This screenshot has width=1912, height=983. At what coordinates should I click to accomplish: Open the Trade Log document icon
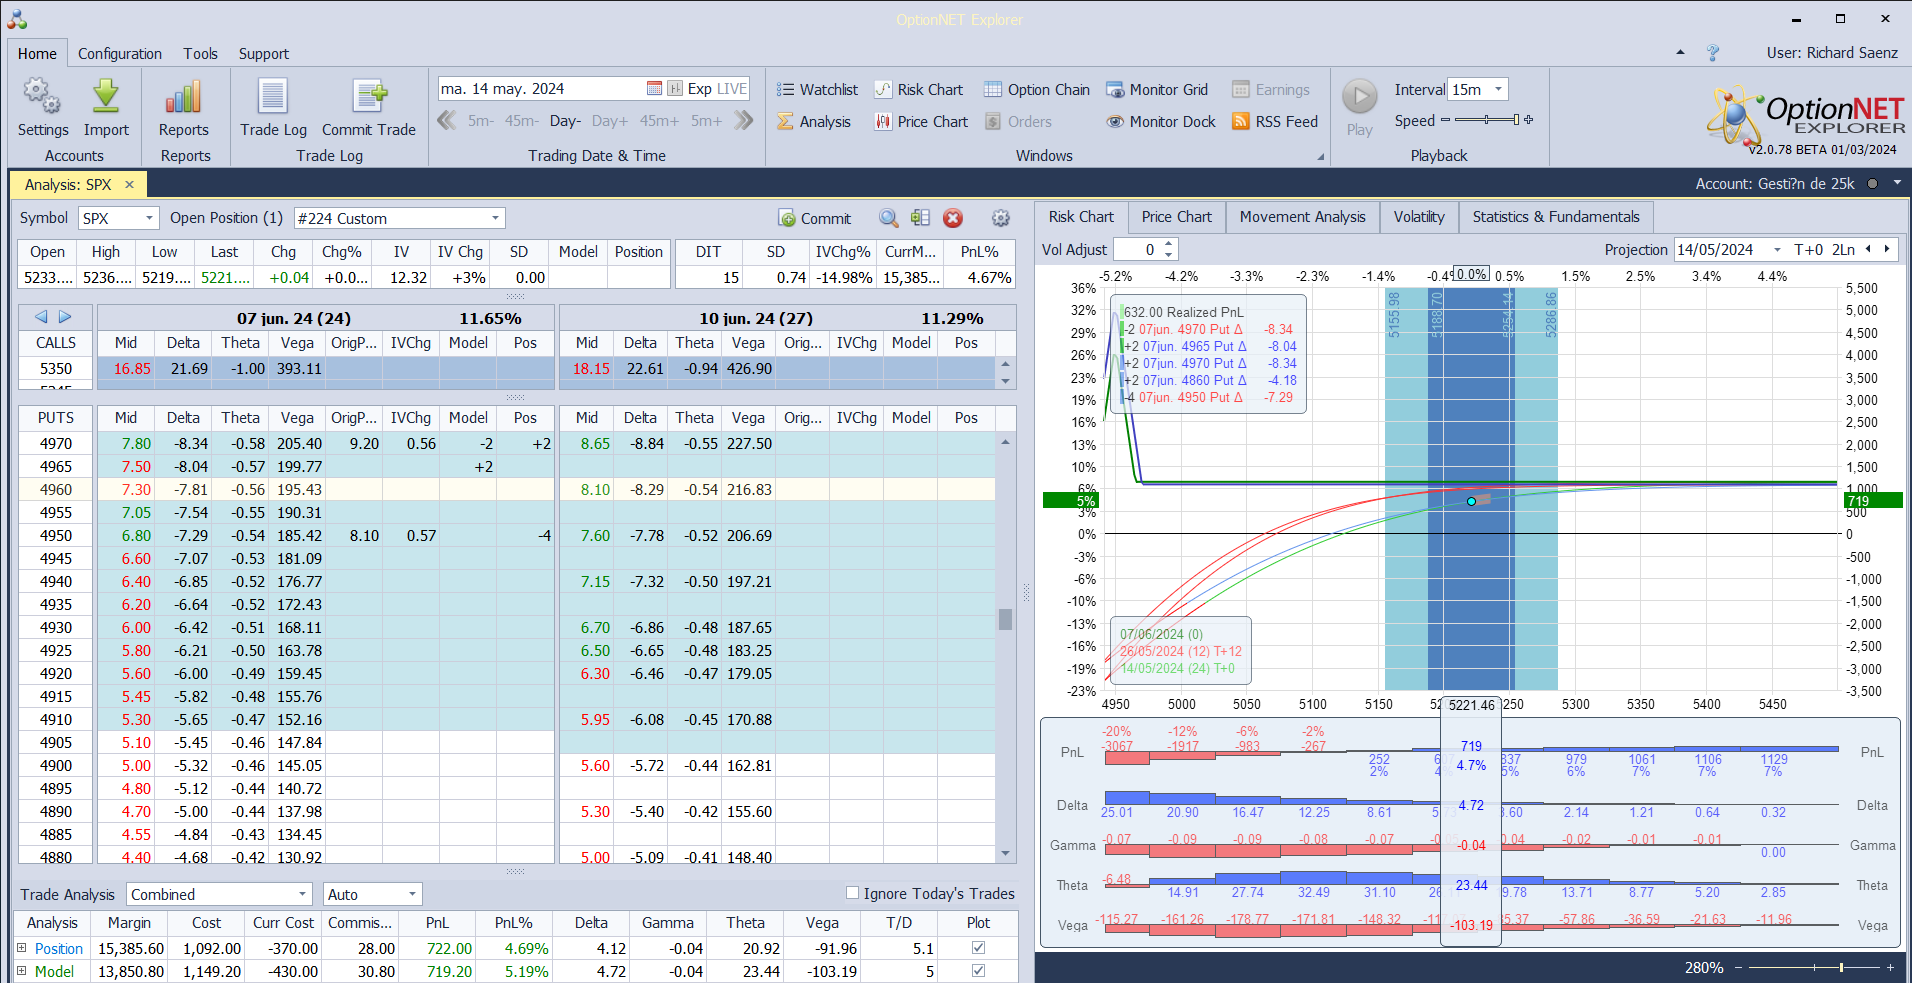[273, 97]
